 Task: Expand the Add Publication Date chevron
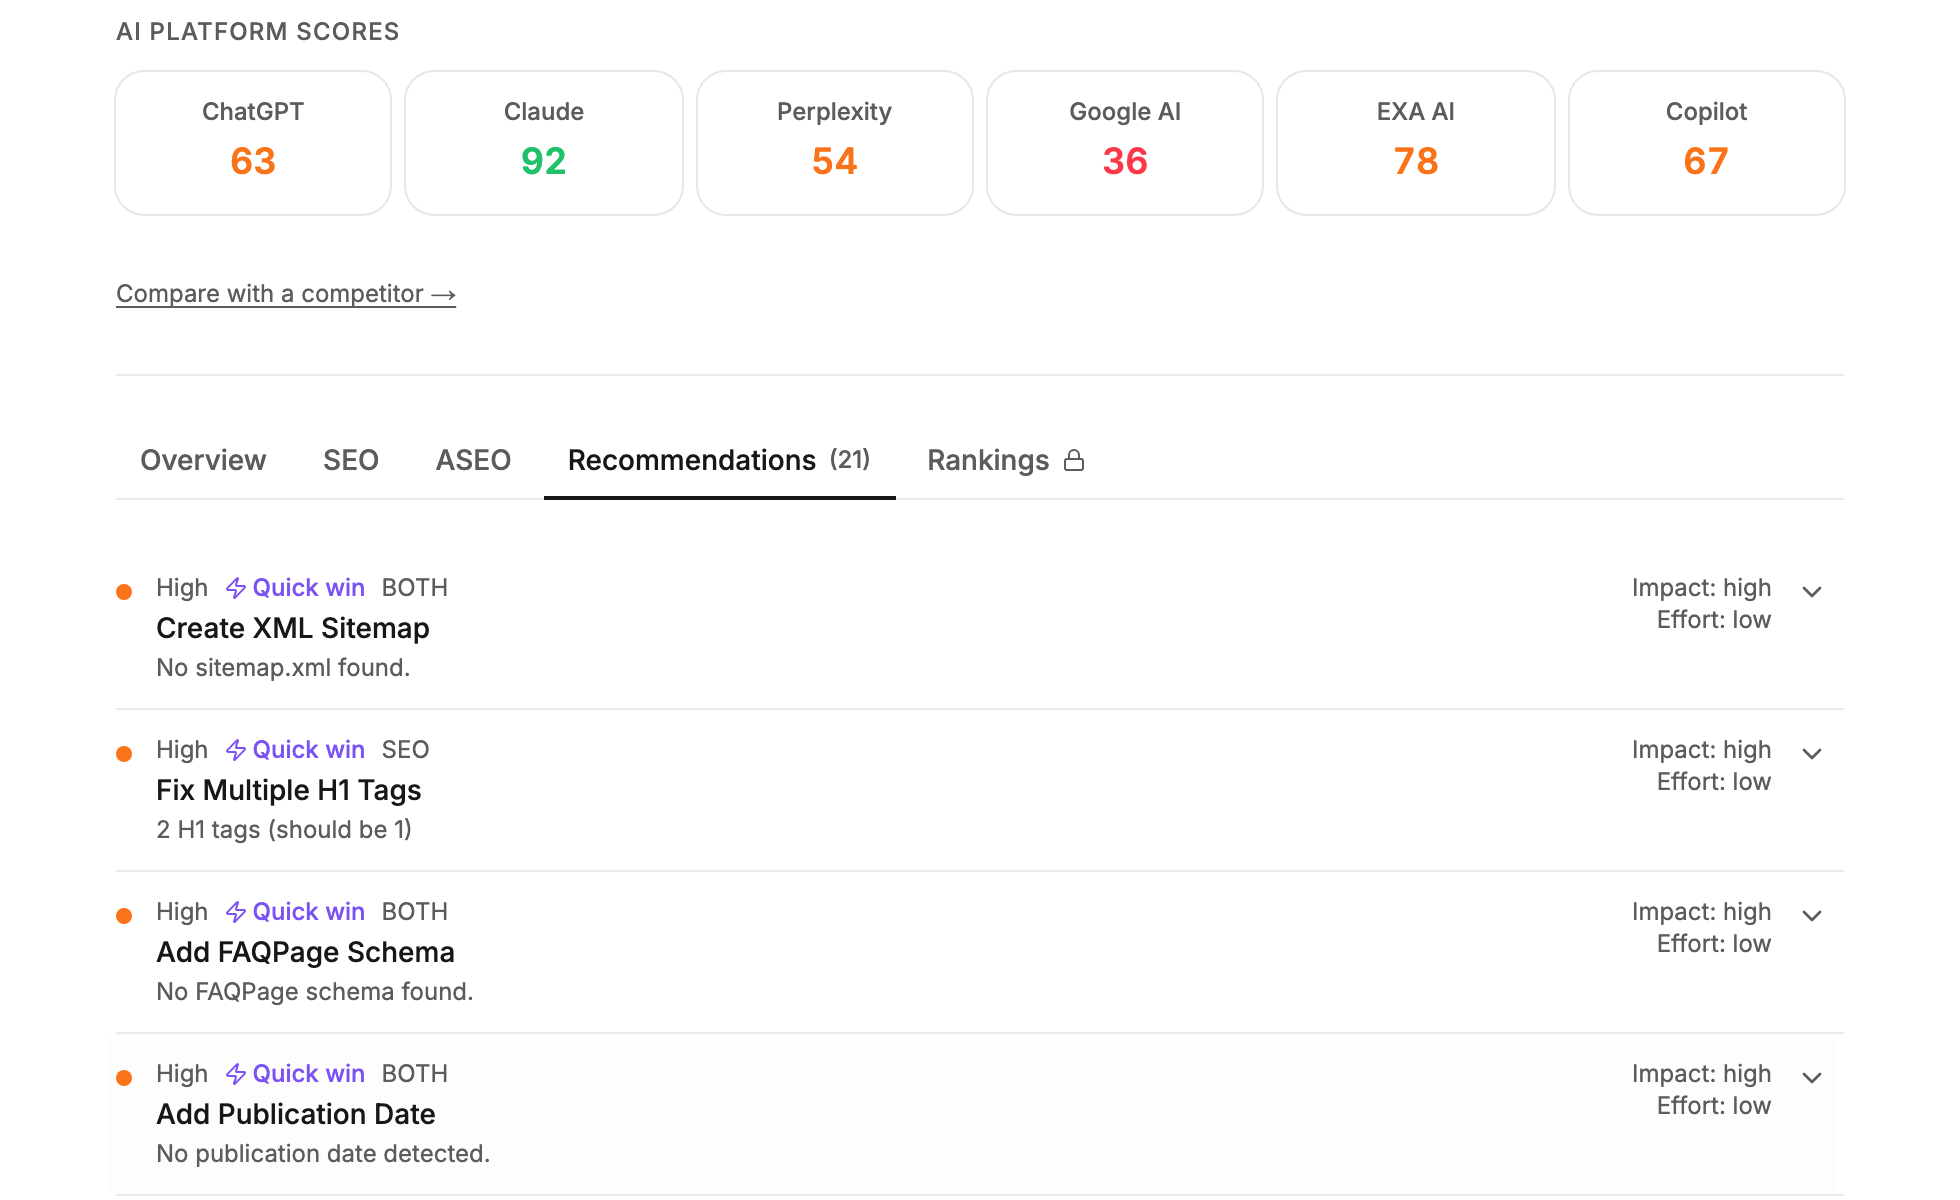click(1812, 1078)
